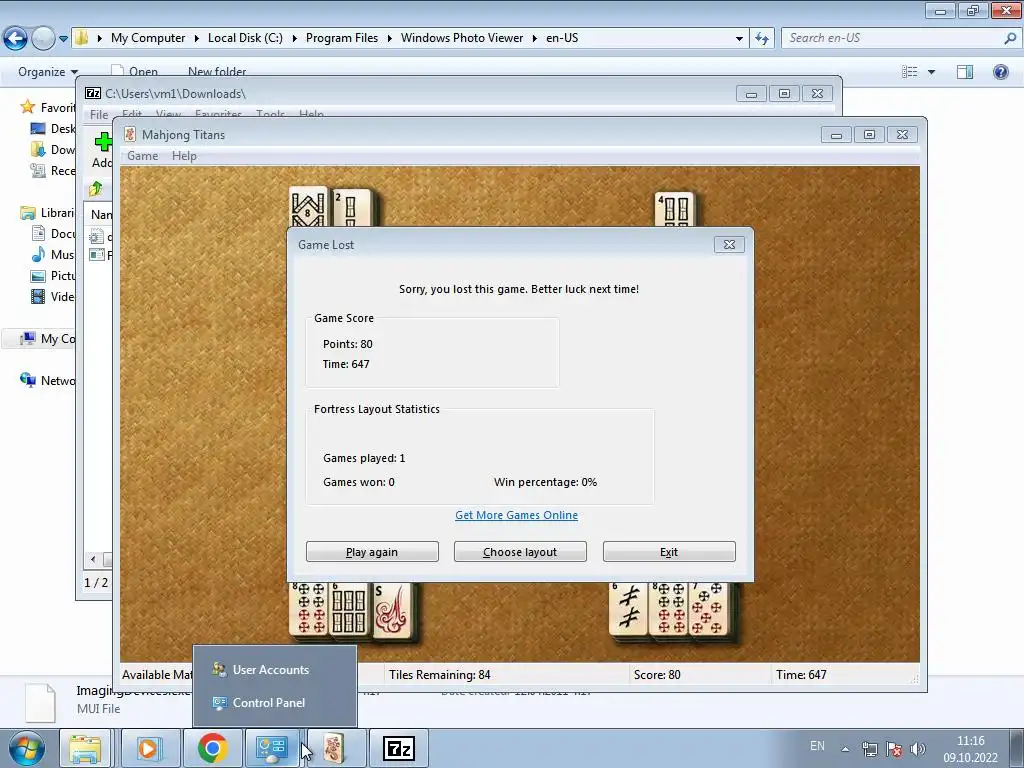Screen dimensions: 1024x768
Task: Click the Choose layout button
Action: pyautogui.click(x=520, y=552)
